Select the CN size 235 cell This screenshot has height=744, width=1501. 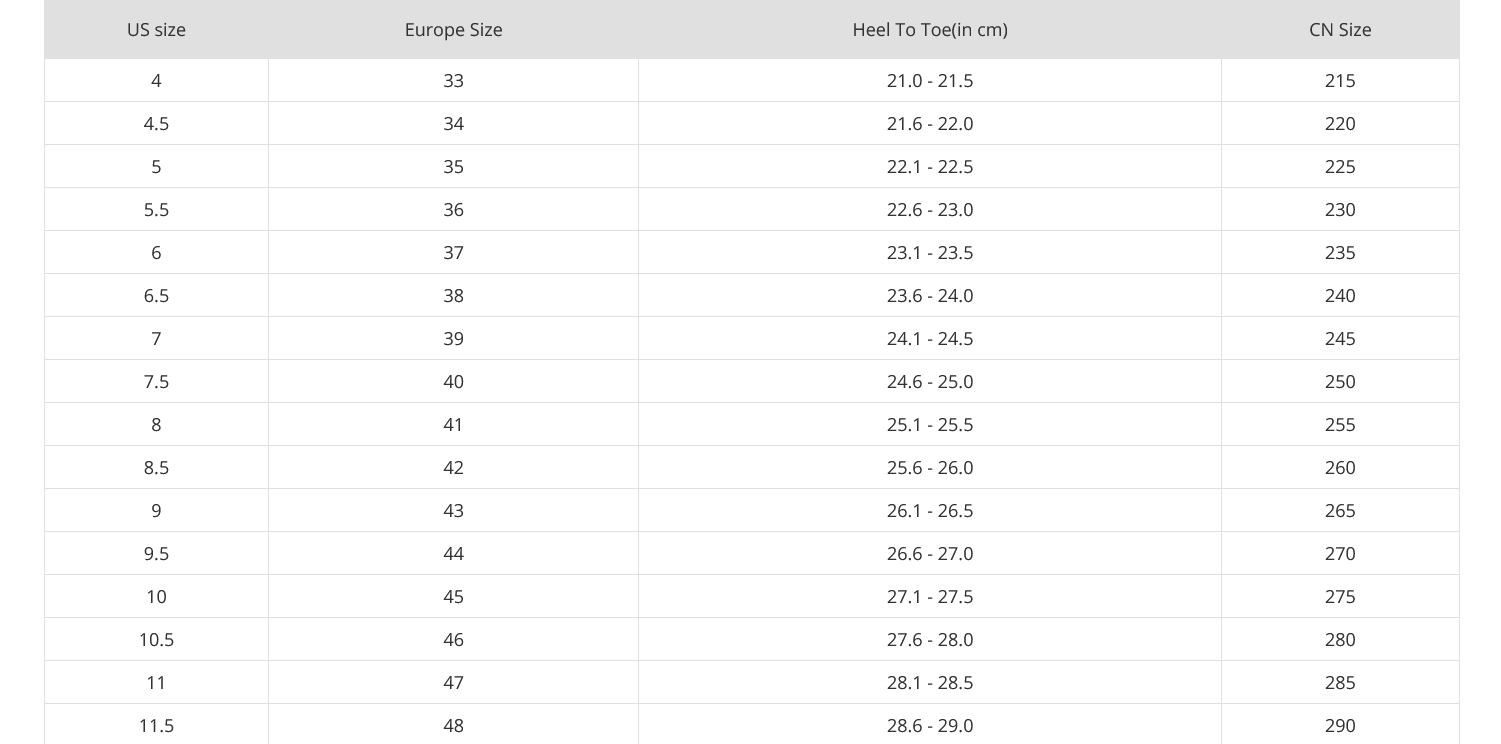coord(1340,252)
